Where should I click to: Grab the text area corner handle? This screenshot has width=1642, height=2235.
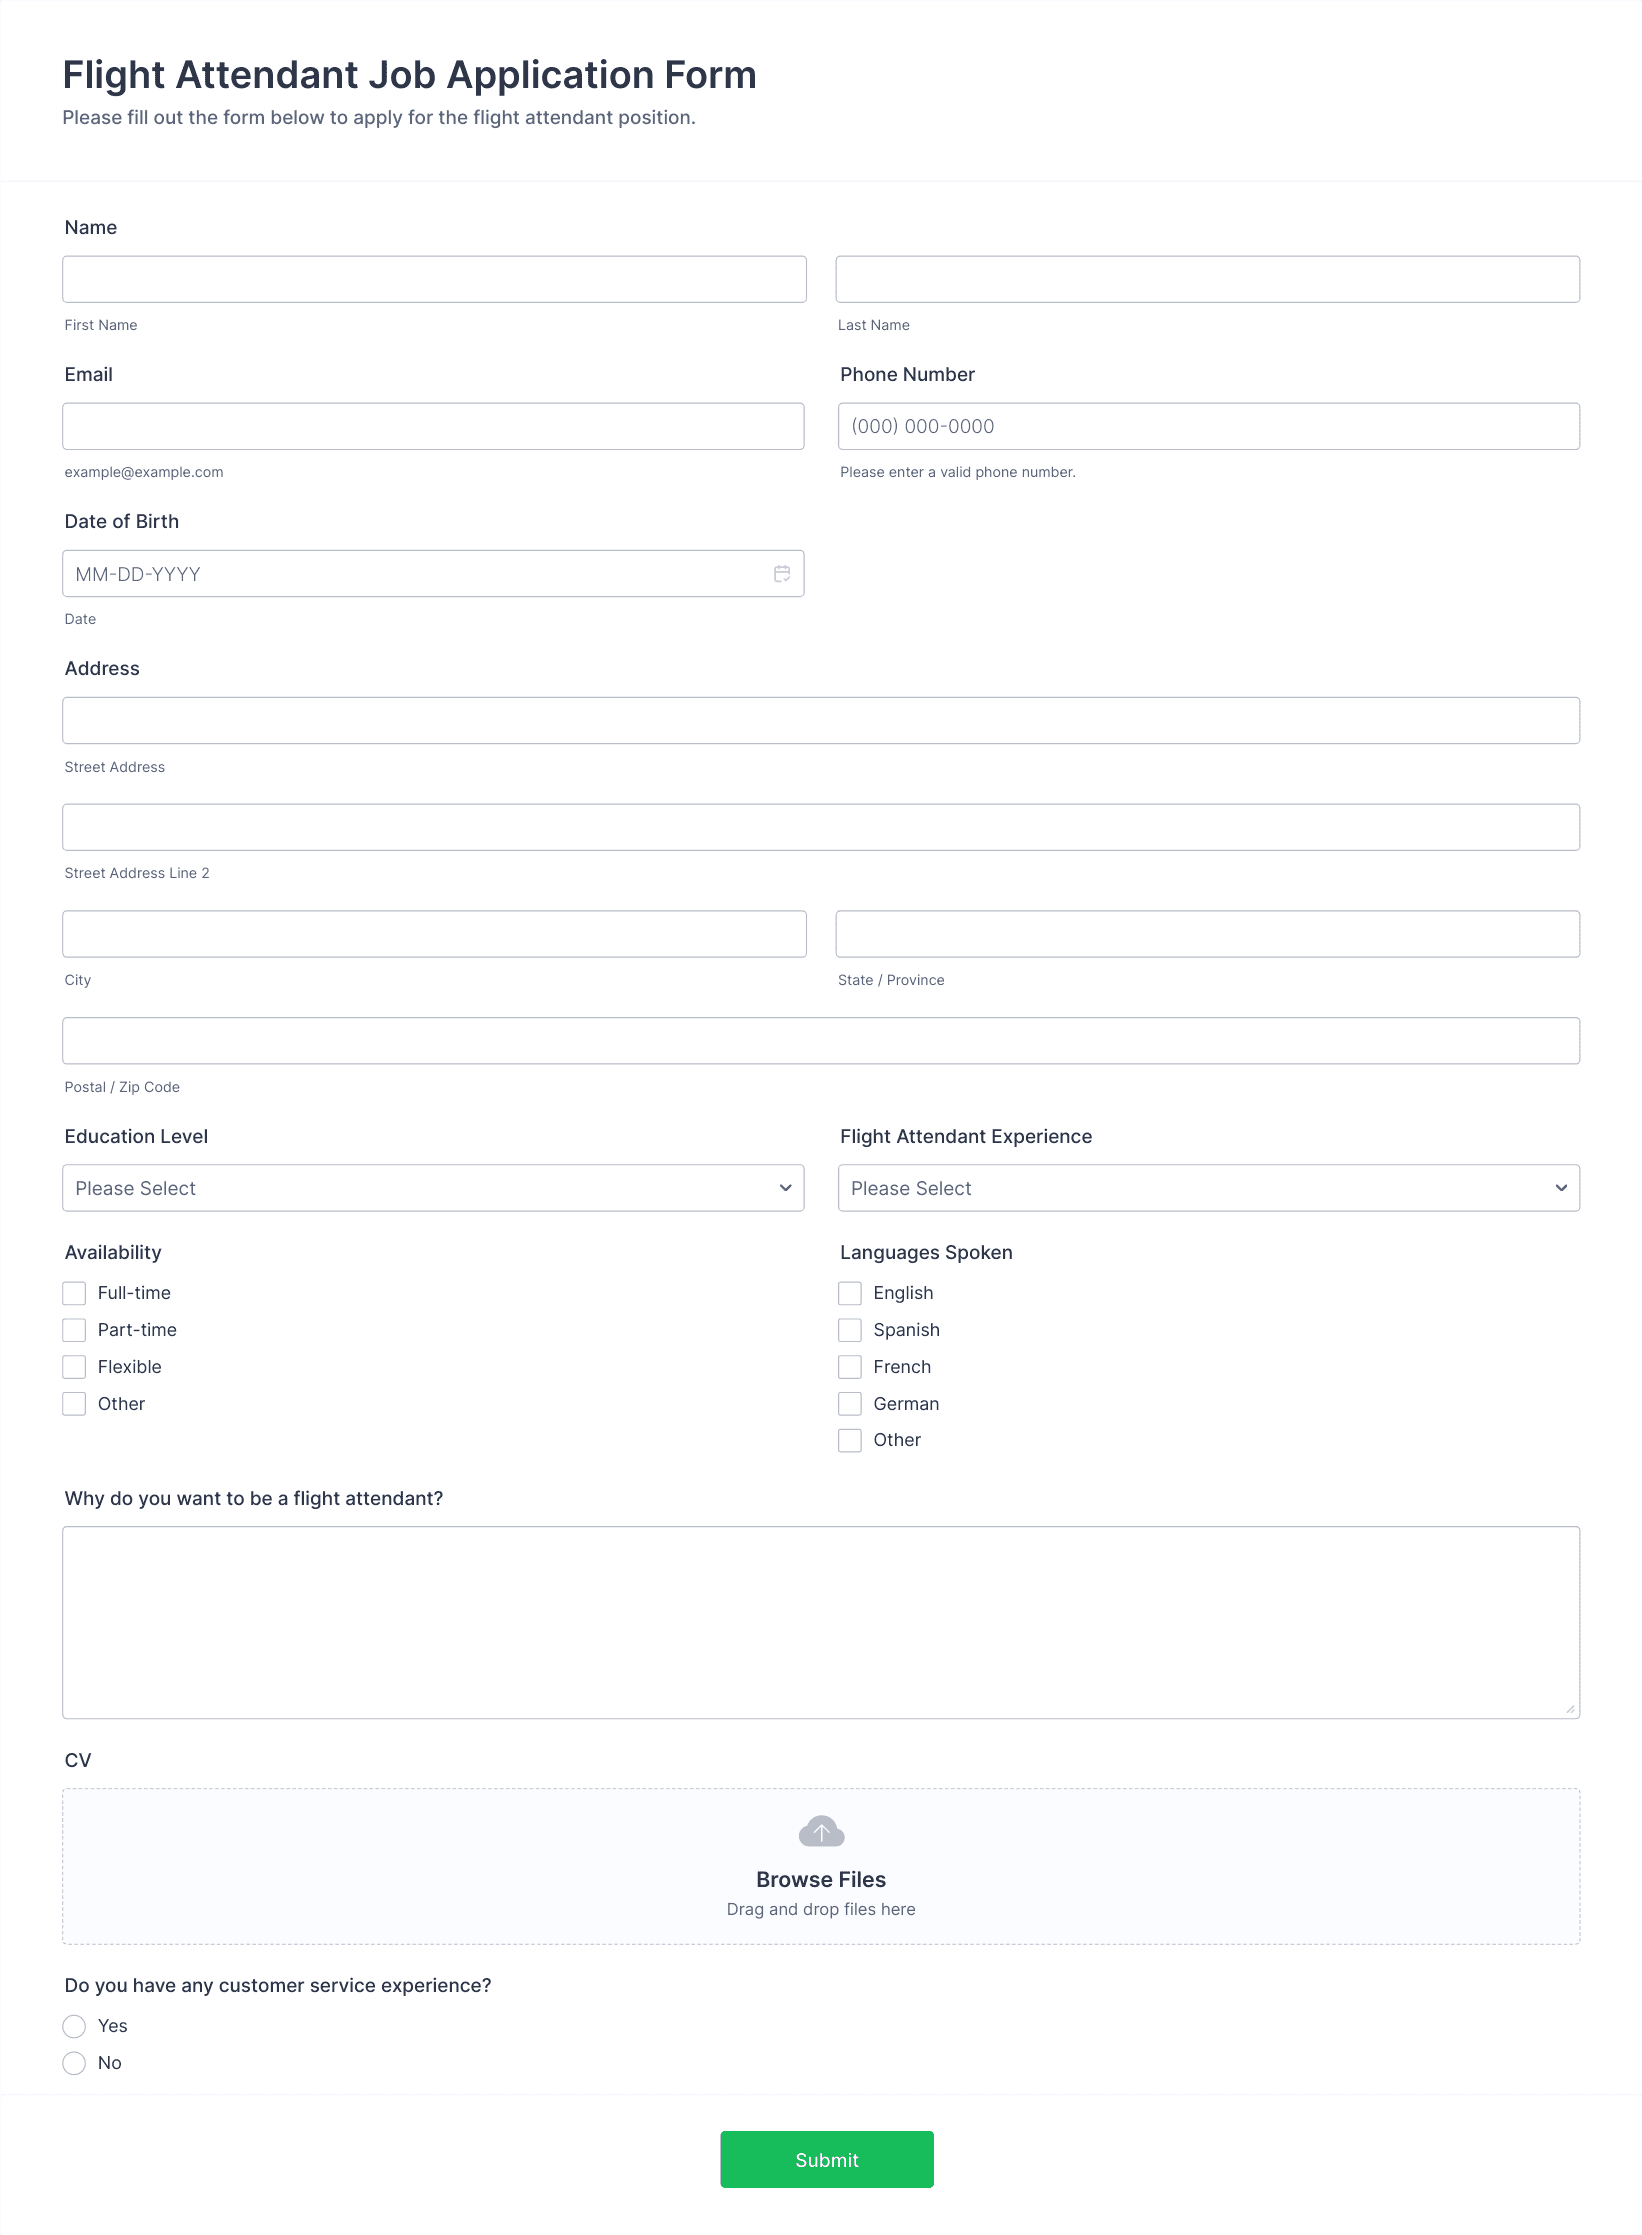(1571, 1710)
